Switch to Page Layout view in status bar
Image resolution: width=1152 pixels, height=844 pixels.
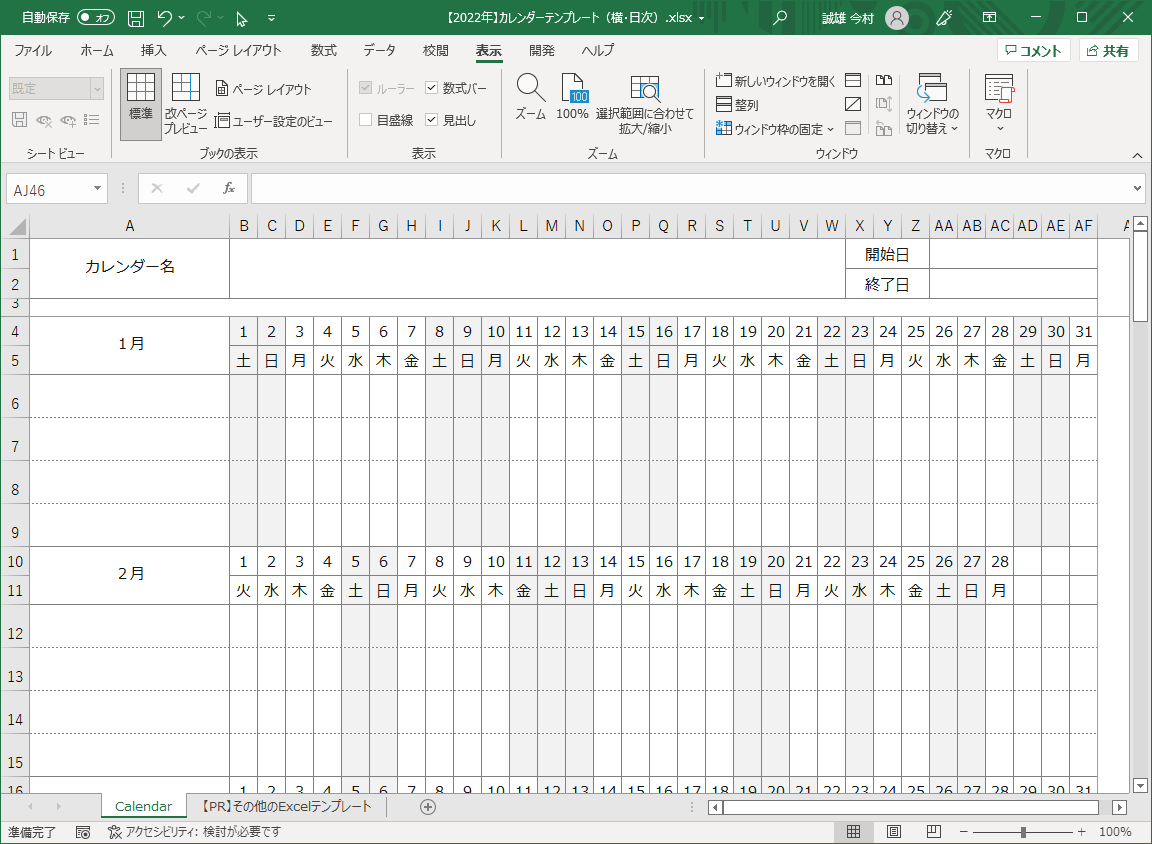point(893,832)
